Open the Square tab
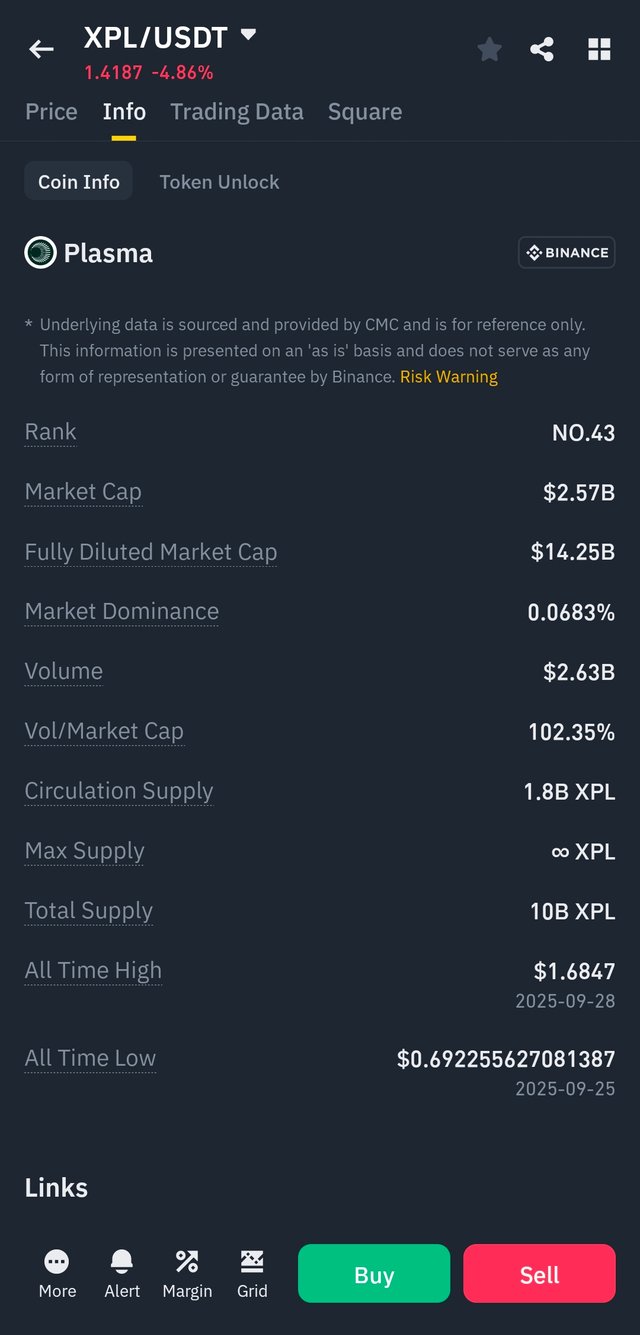Viewport: 640px width, 1335px height. [365, 112]
